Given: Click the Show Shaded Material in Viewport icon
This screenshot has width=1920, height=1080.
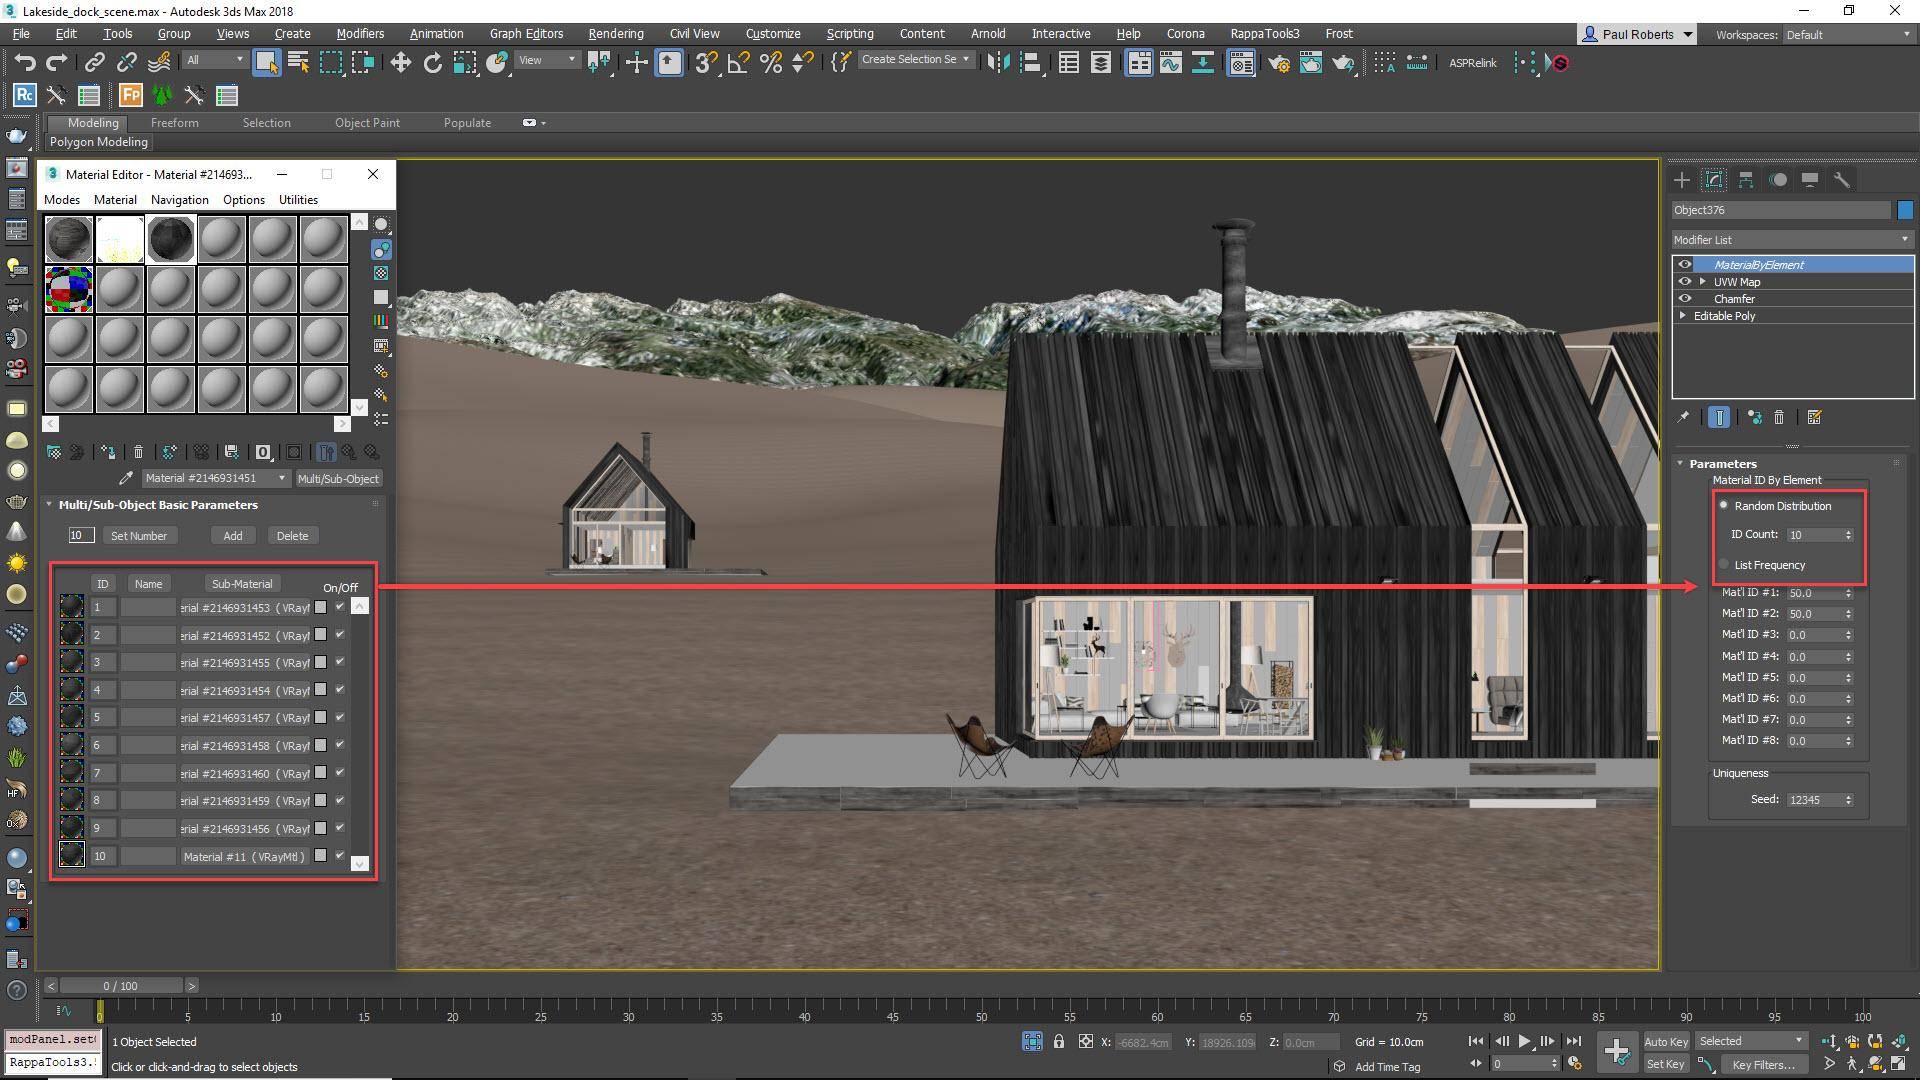Looking at the screenshot, I should point(293,452).
